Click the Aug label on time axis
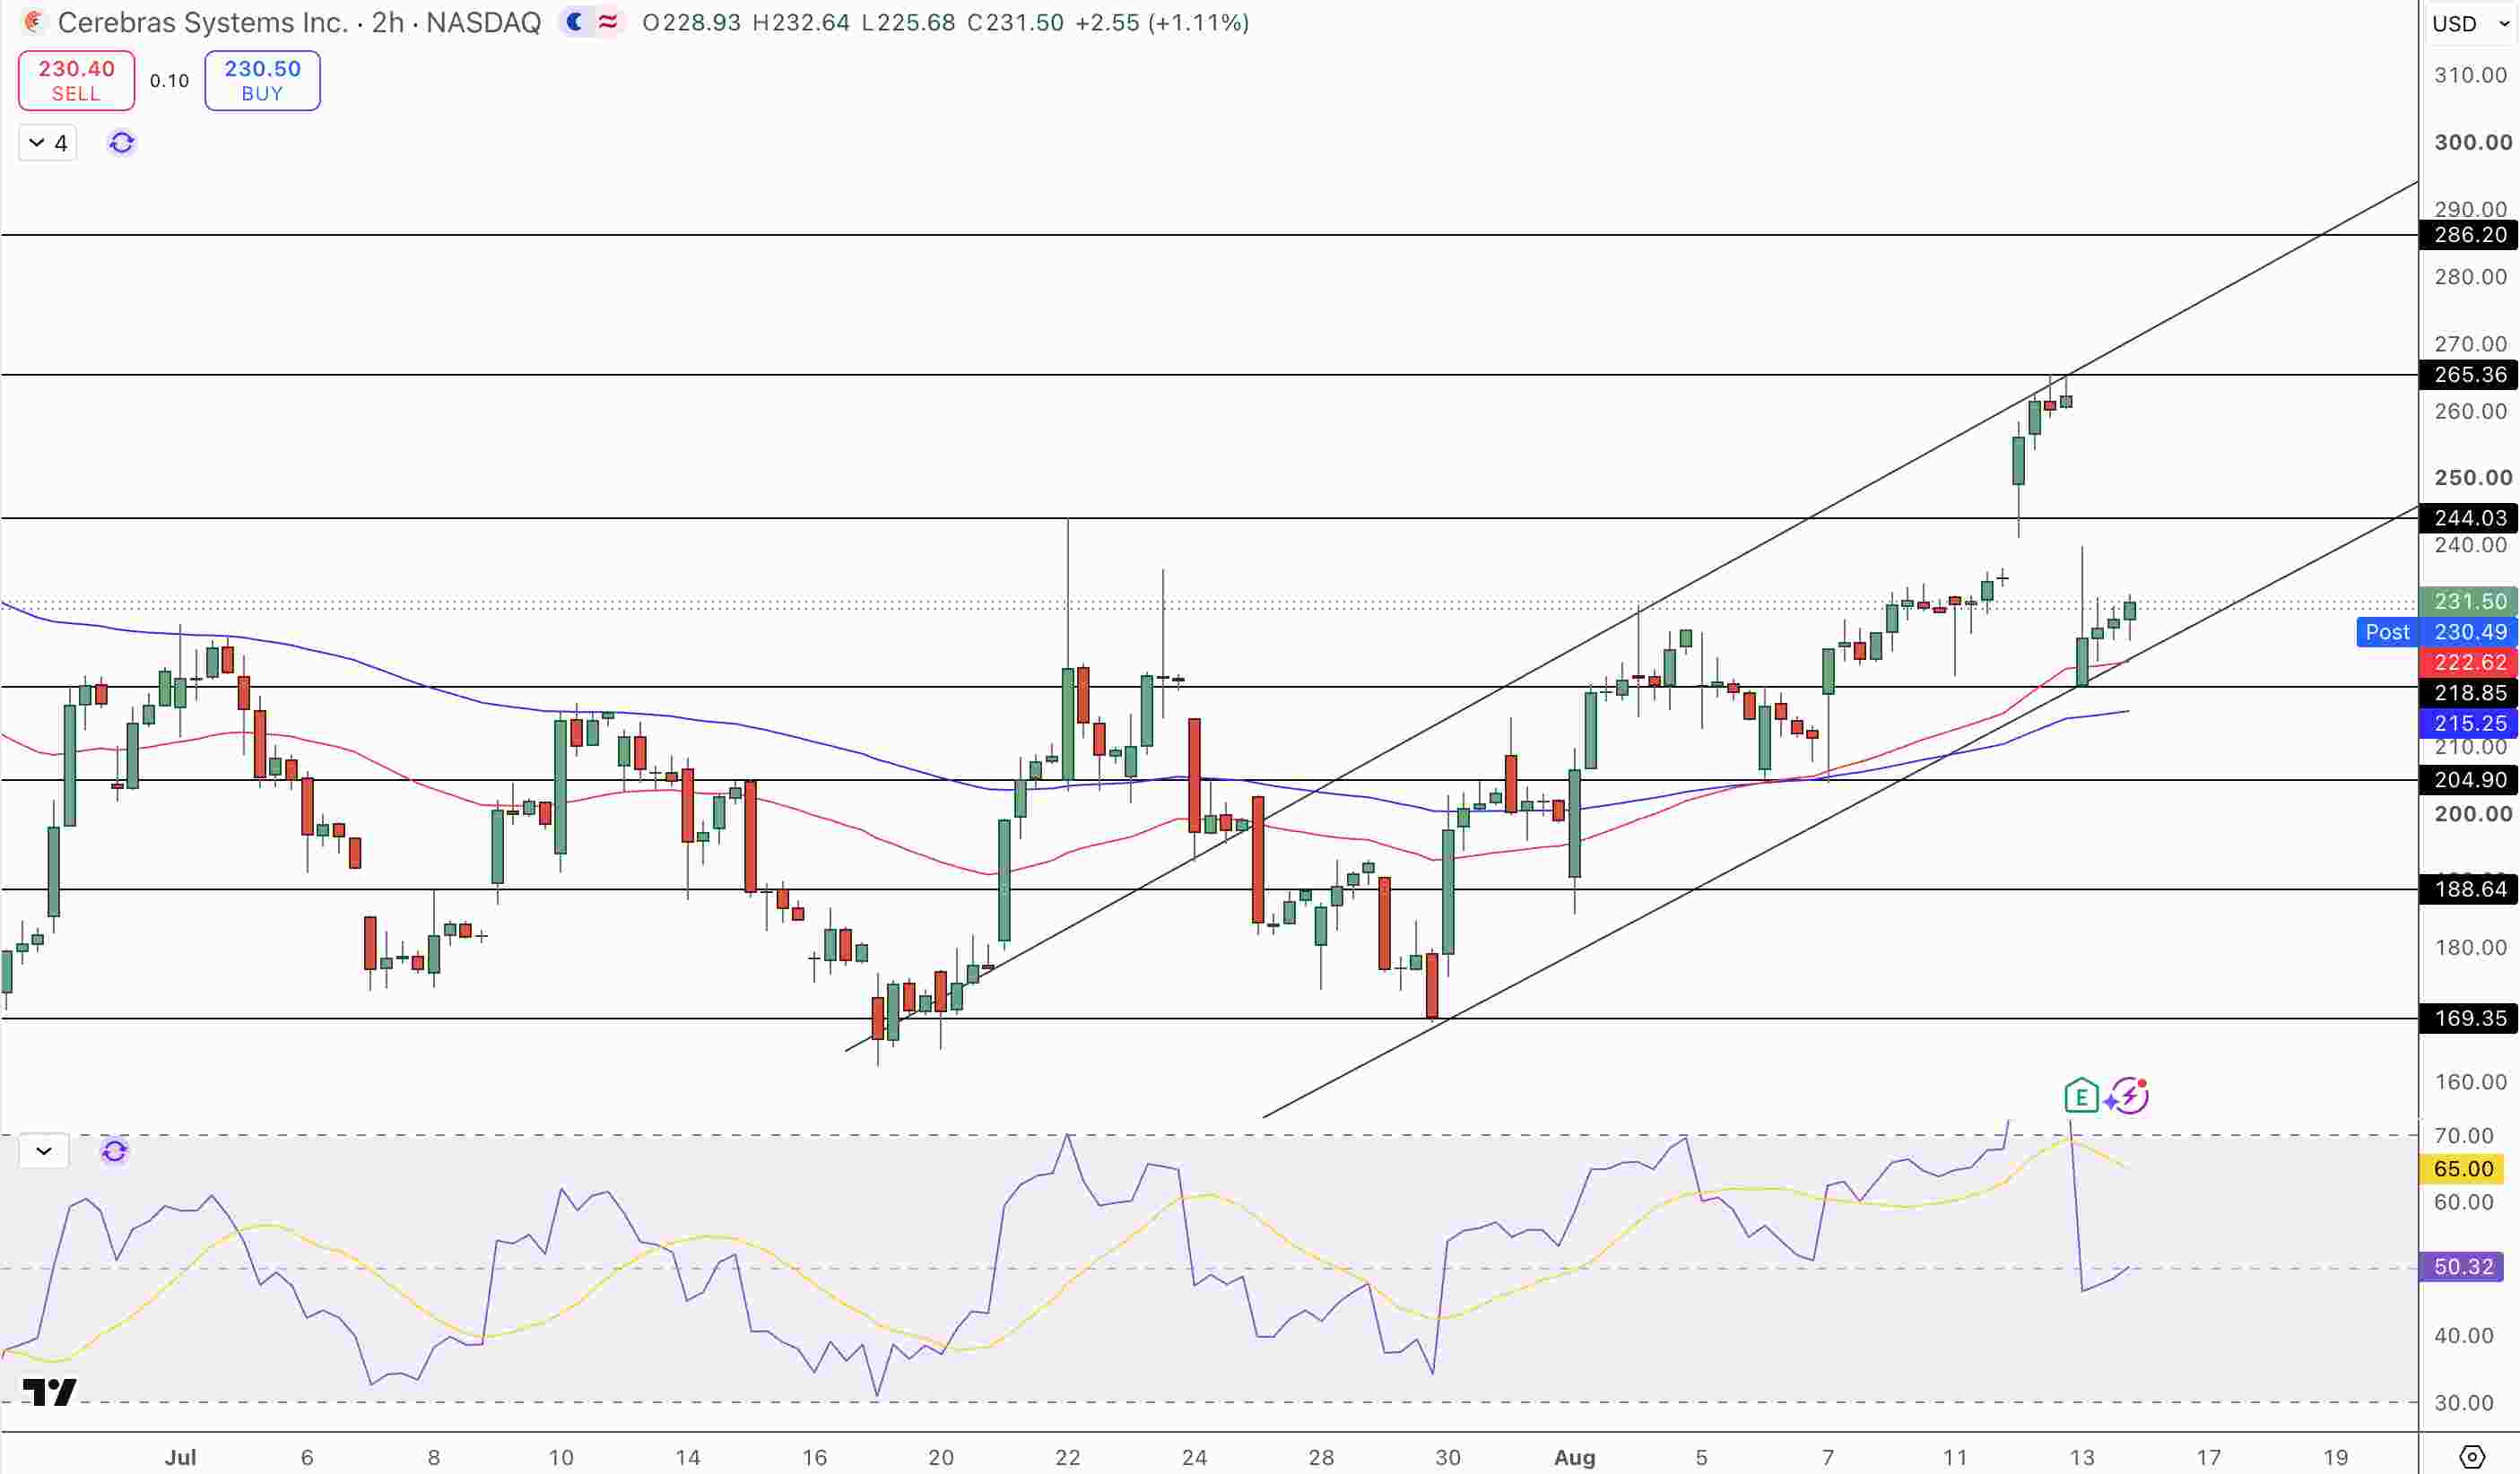This screenshot has height=1474, width=2520. (x=1574, y=1457)
